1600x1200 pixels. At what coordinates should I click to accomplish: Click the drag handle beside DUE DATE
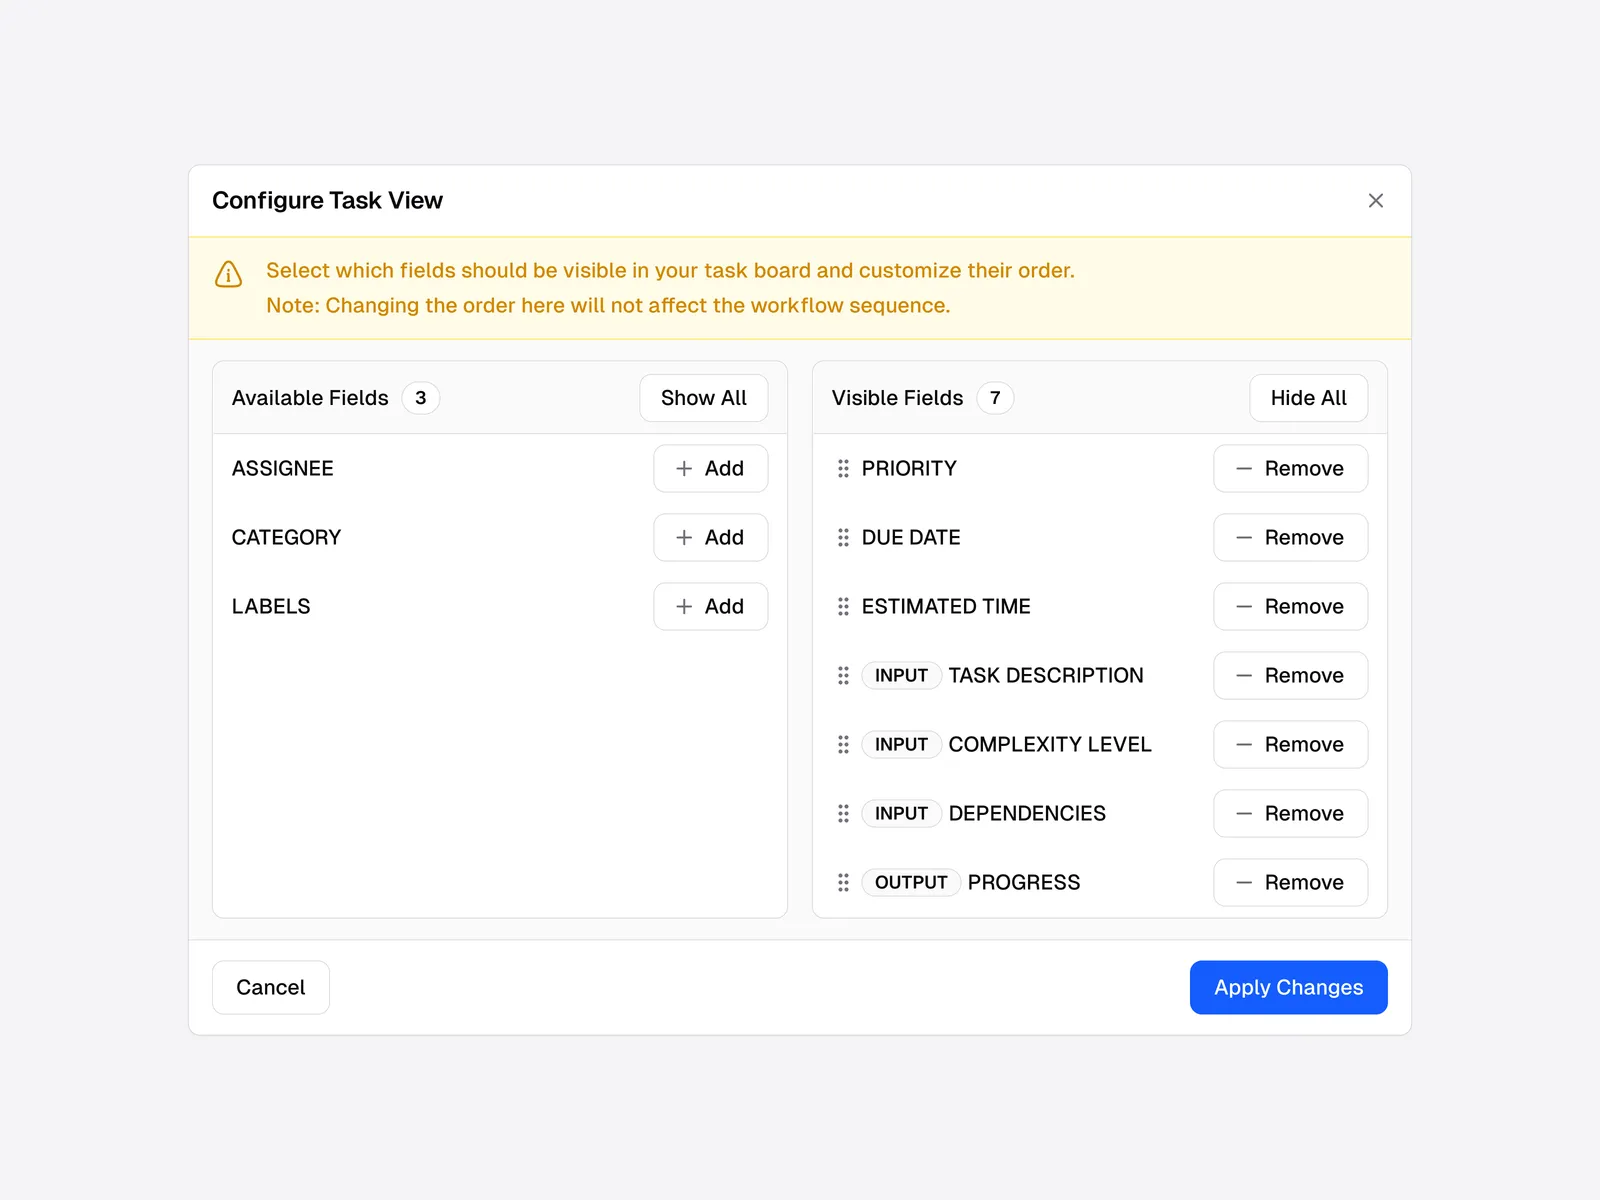[x=843, y=537]
